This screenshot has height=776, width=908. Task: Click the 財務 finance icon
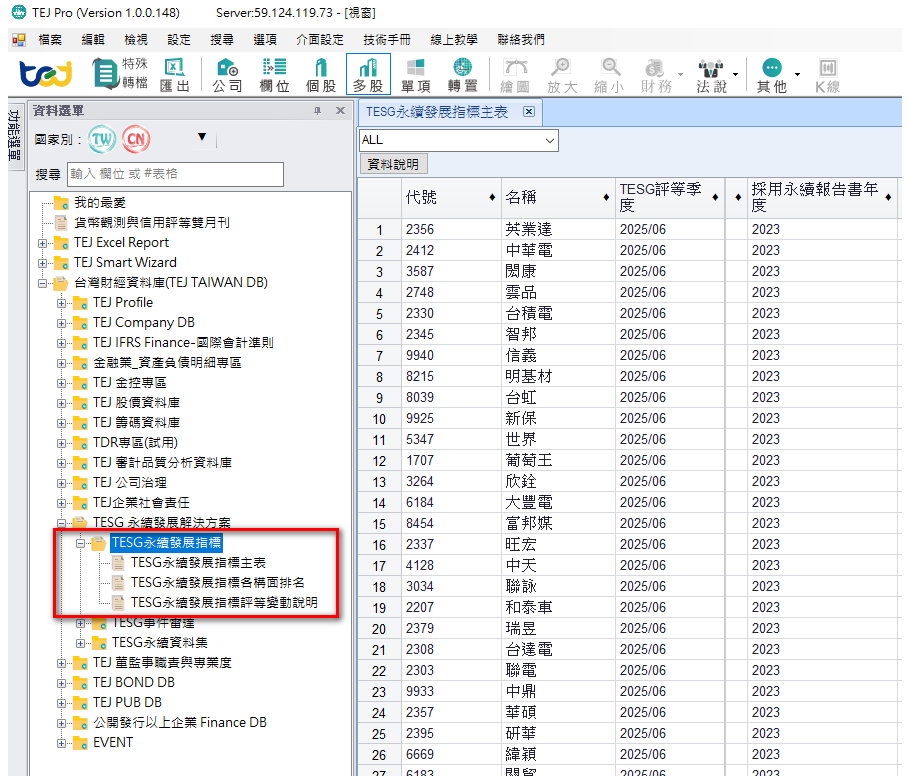click(656, 75)
